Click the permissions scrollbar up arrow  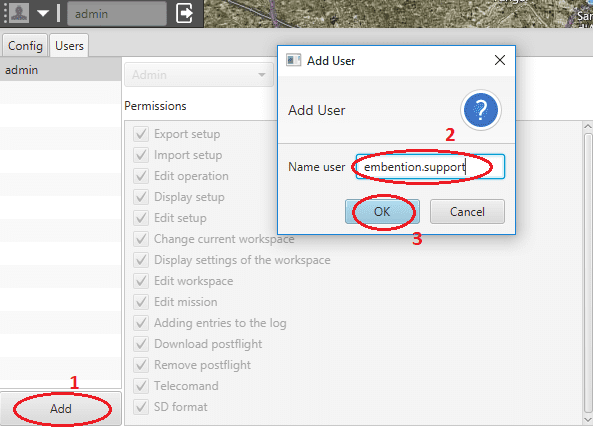(x=588, y=127)
